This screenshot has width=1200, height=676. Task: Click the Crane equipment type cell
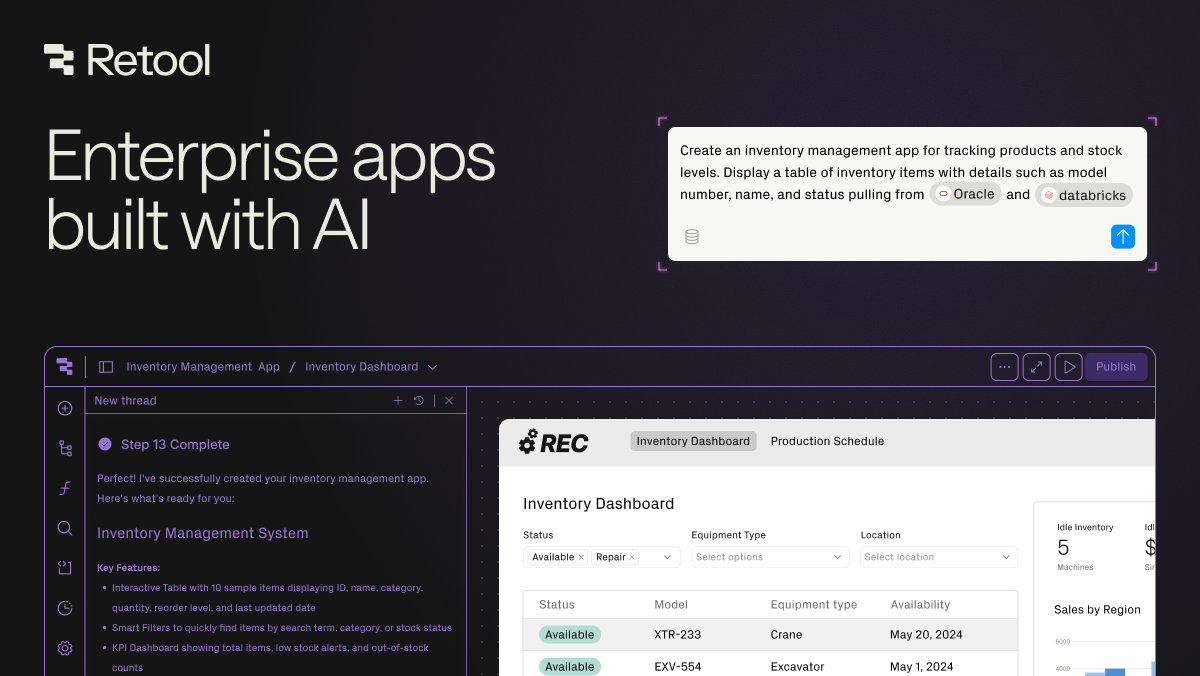coord(789,635)
